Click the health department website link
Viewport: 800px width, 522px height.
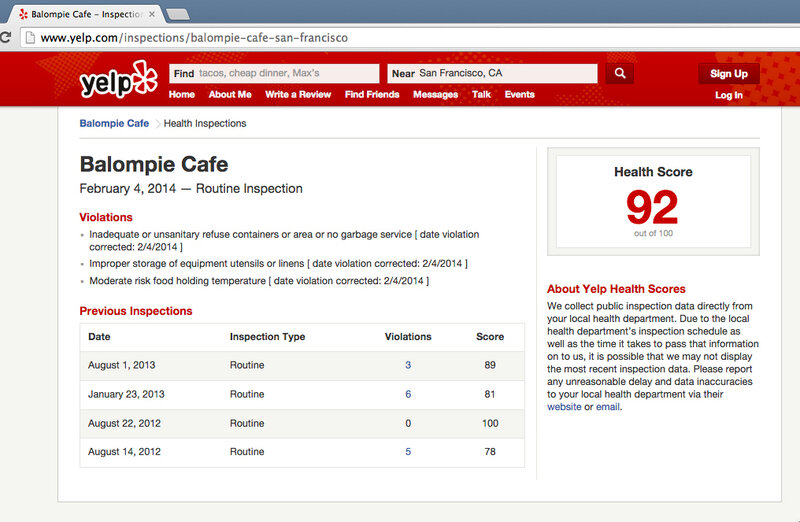pyautogui.click(x=564, y=407)
